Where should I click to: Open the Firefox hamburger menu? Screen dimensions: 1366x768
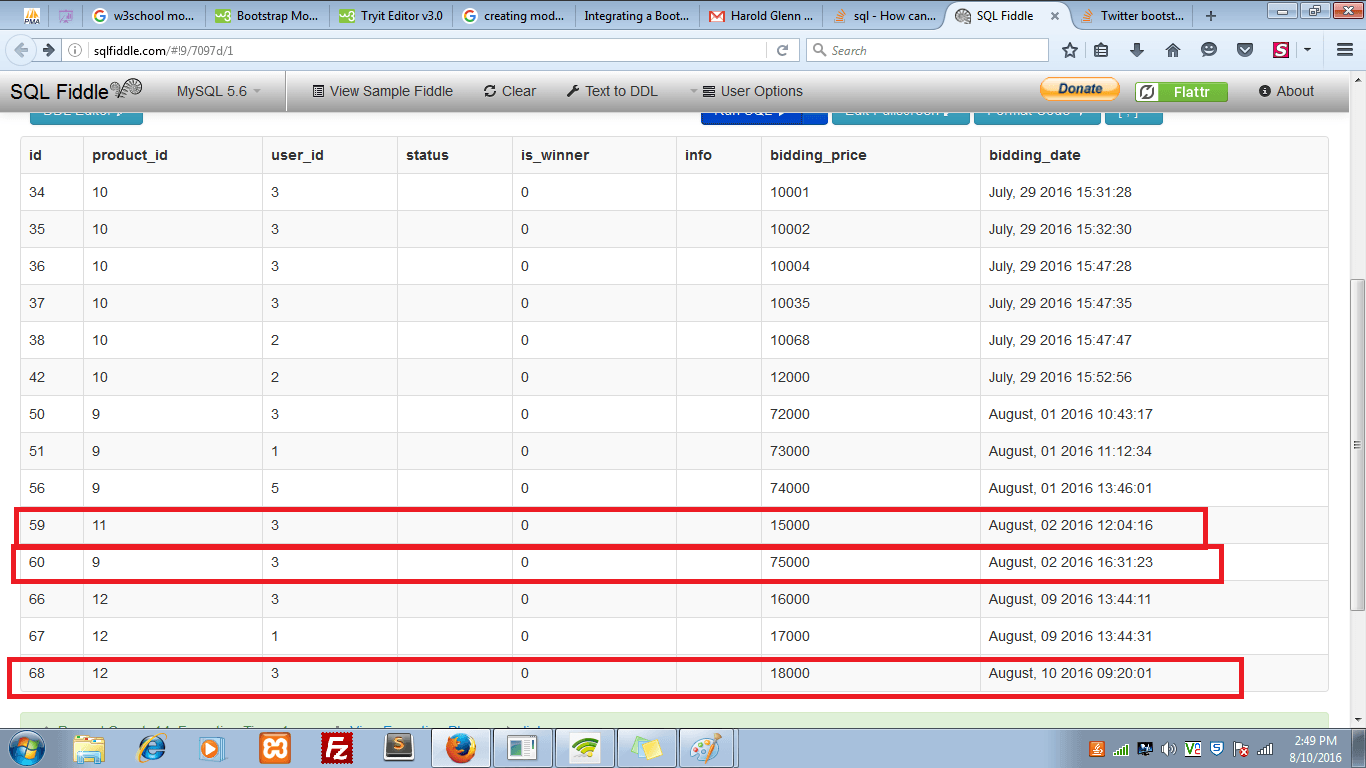1345,50
